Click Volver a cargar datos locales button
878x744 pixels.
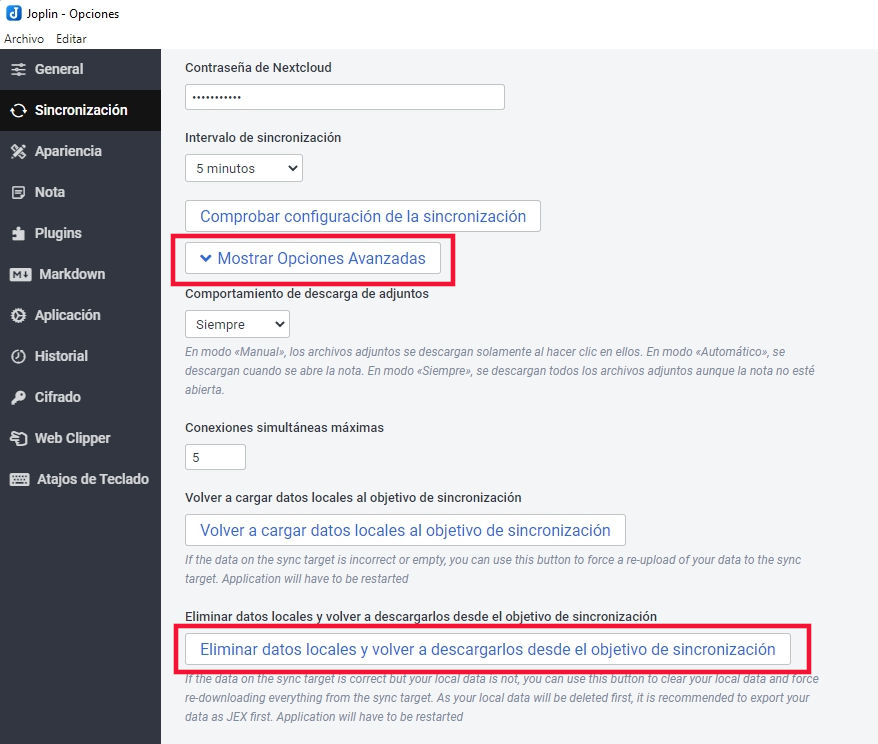(405, 530)
